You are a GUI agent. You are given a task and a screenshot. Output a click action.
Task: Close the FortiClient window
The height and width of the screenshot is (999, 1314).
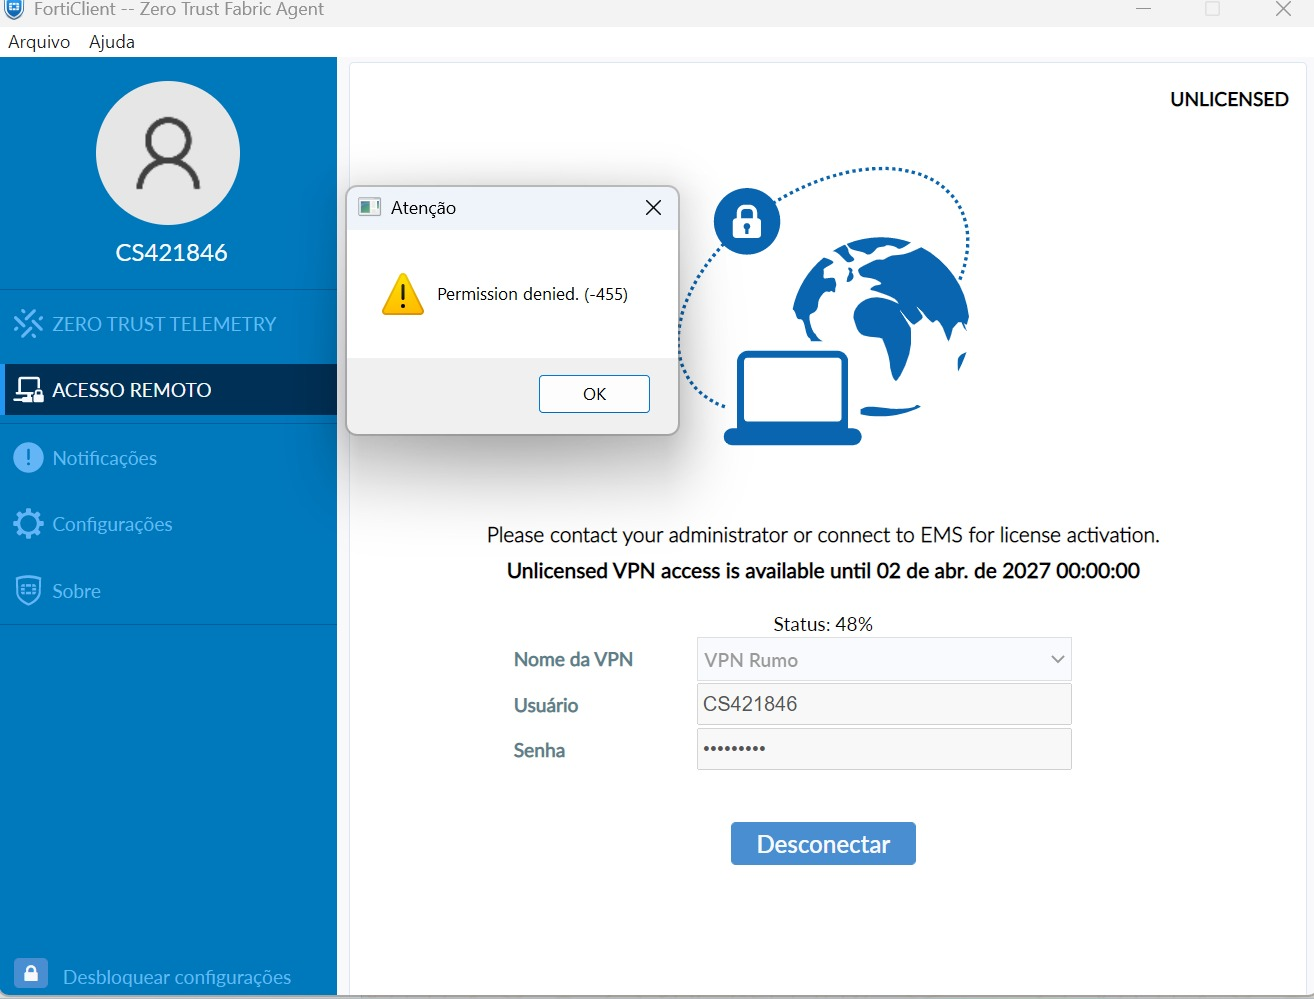(x=1283, y=9)
